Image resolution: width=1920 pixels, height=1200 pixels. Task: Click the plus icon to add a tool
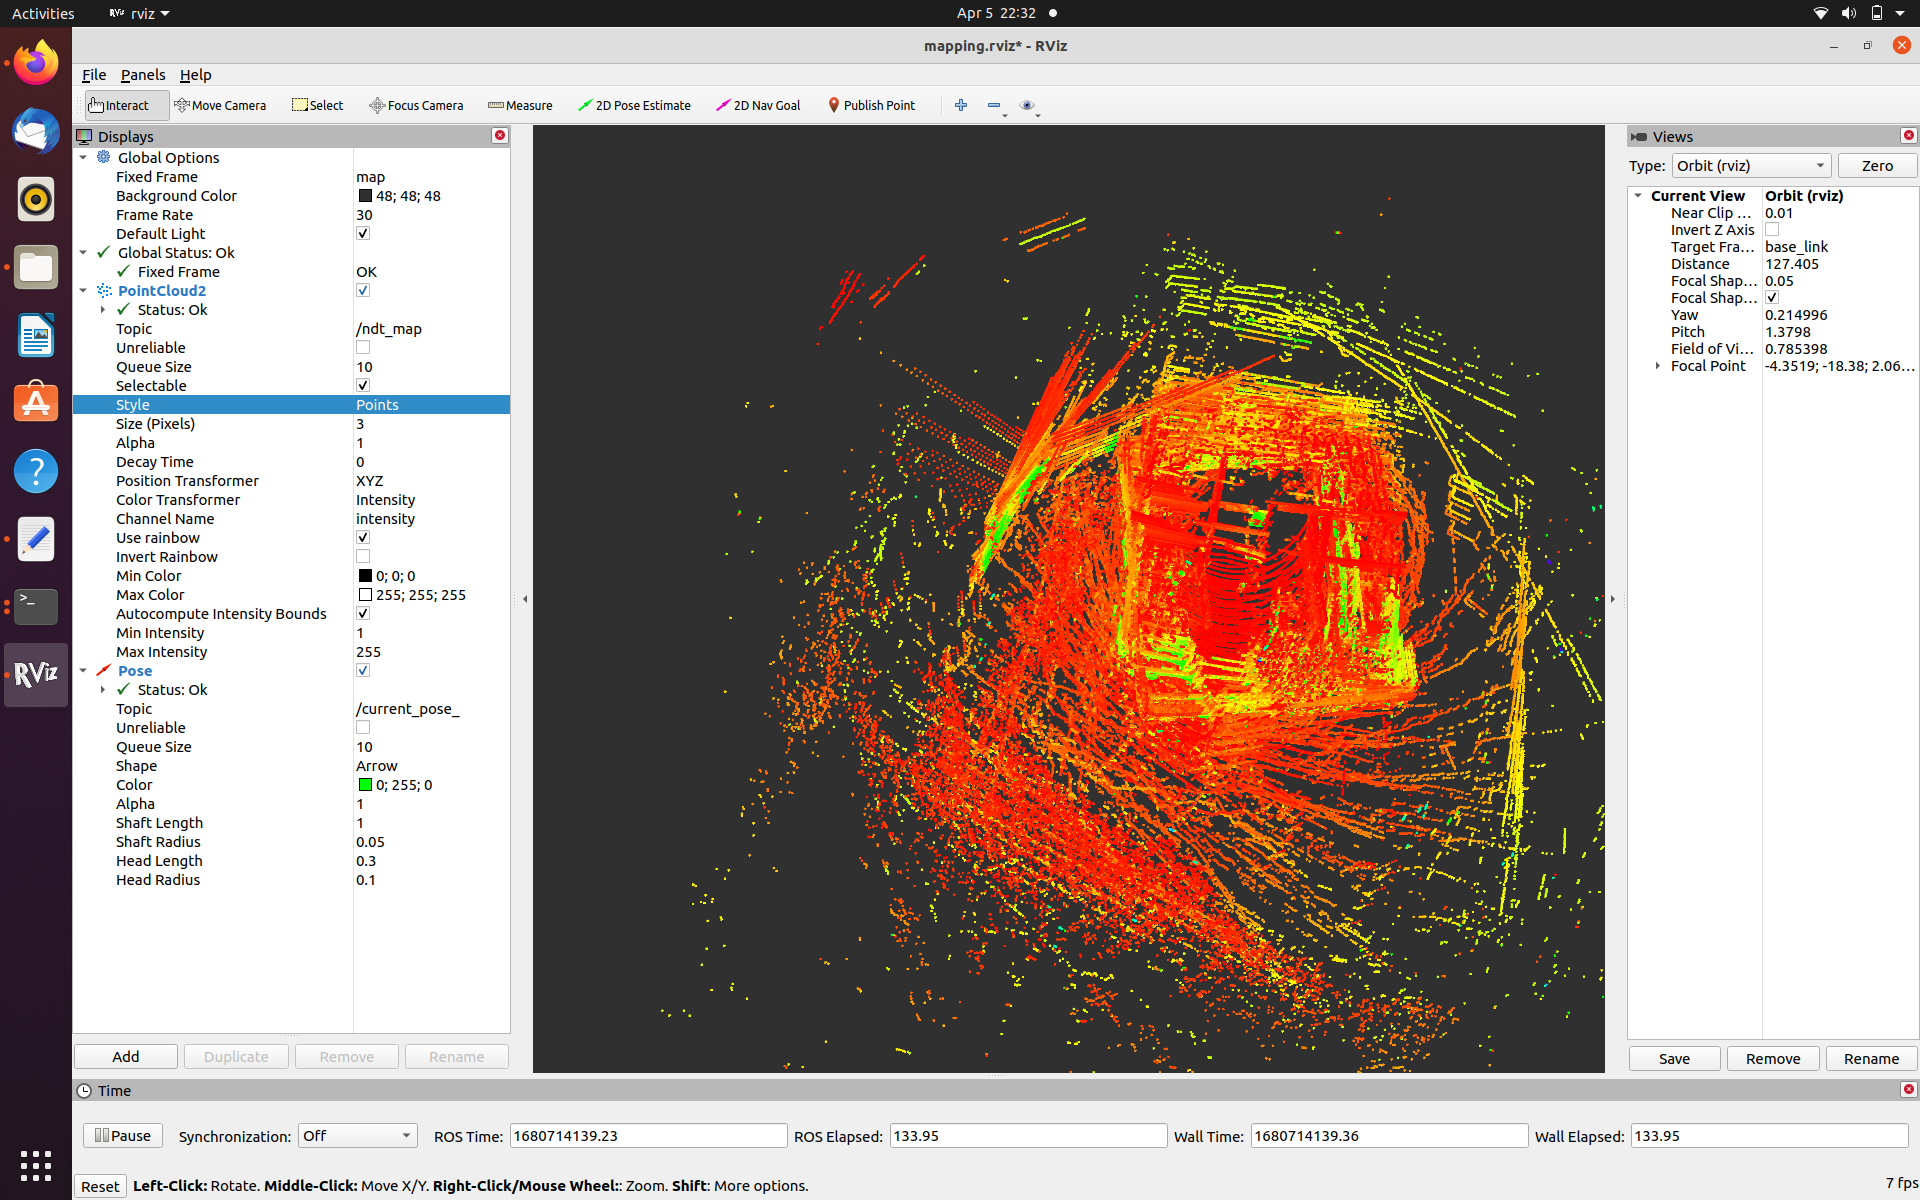pyautogui.click(x=960, y=105)
